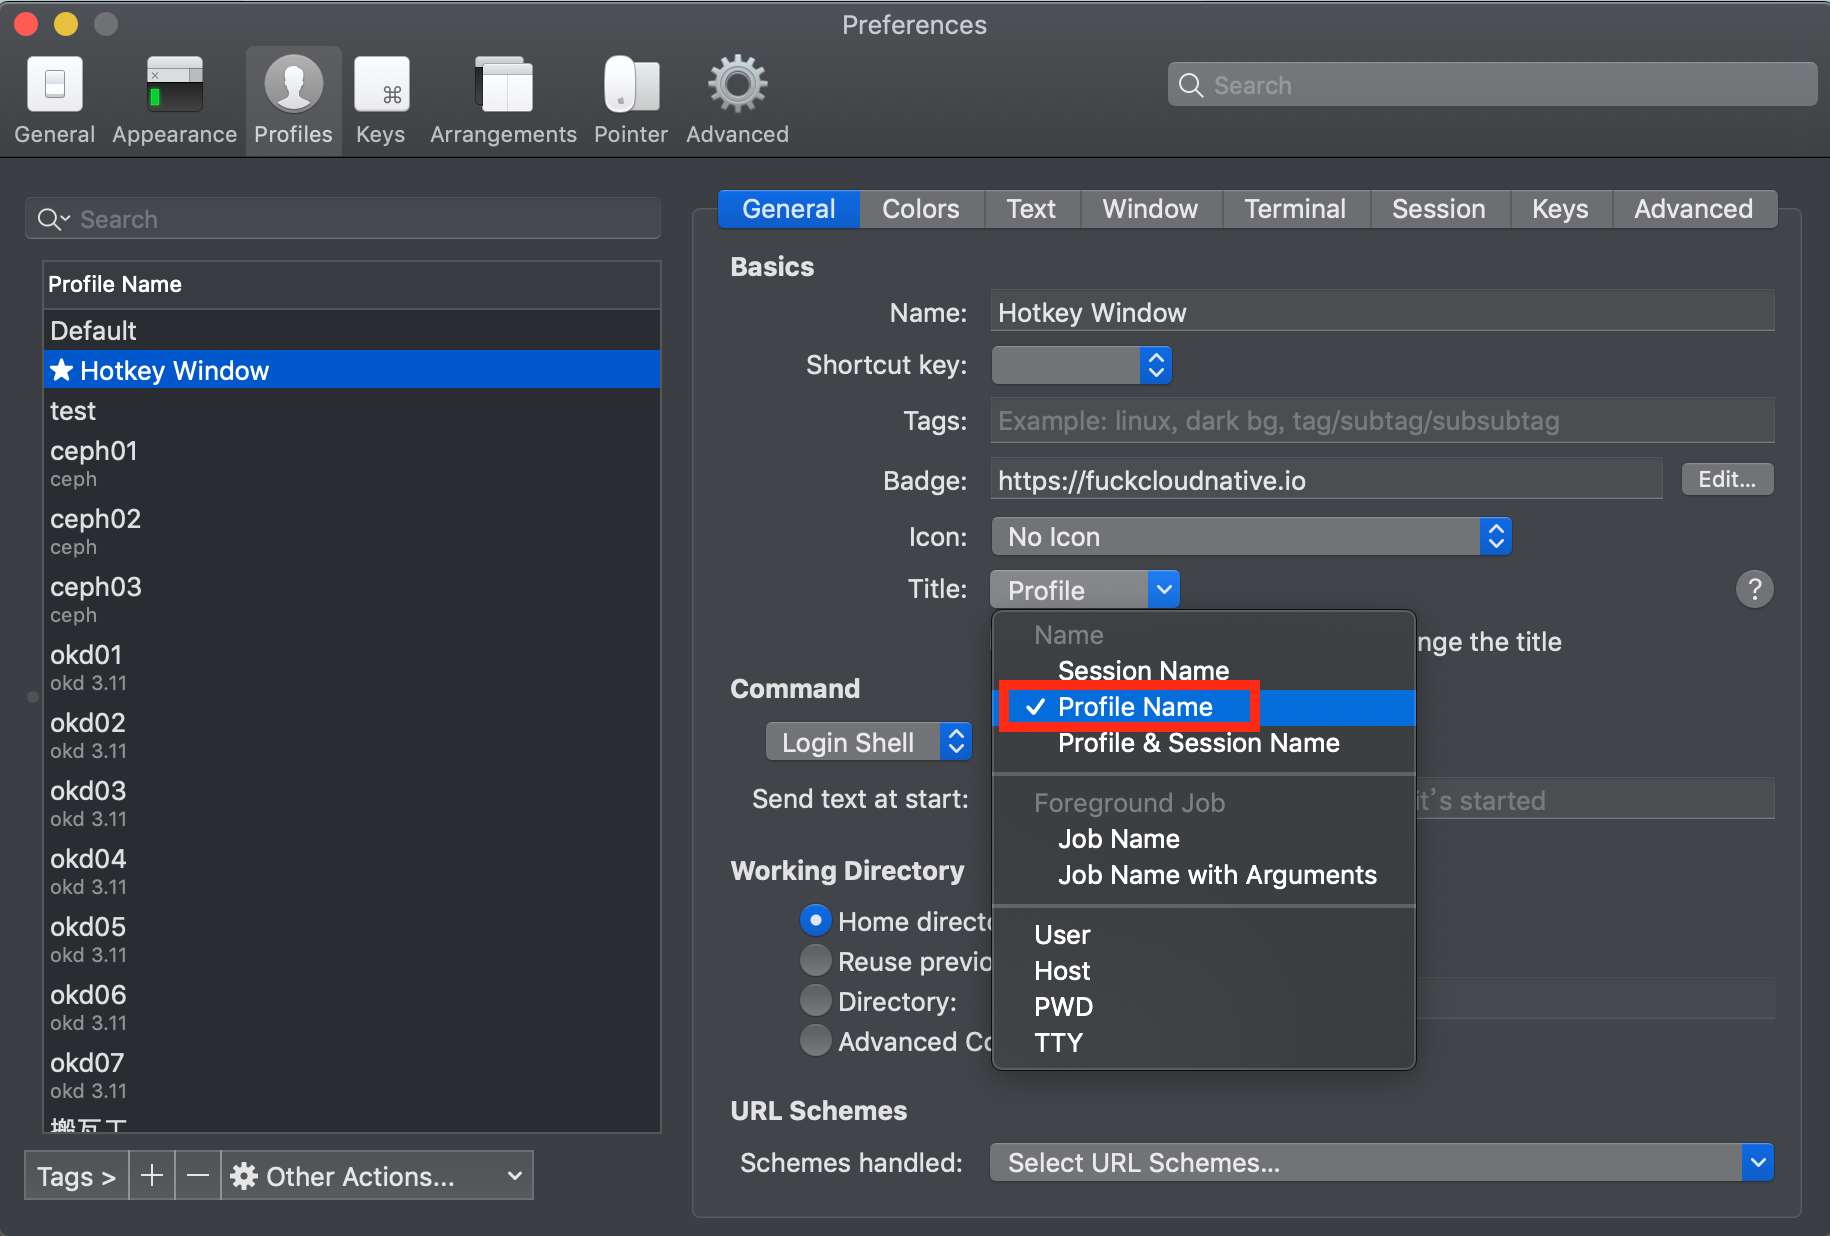
Task: Open the Shortcut key dropdown
Action: 1081,365
